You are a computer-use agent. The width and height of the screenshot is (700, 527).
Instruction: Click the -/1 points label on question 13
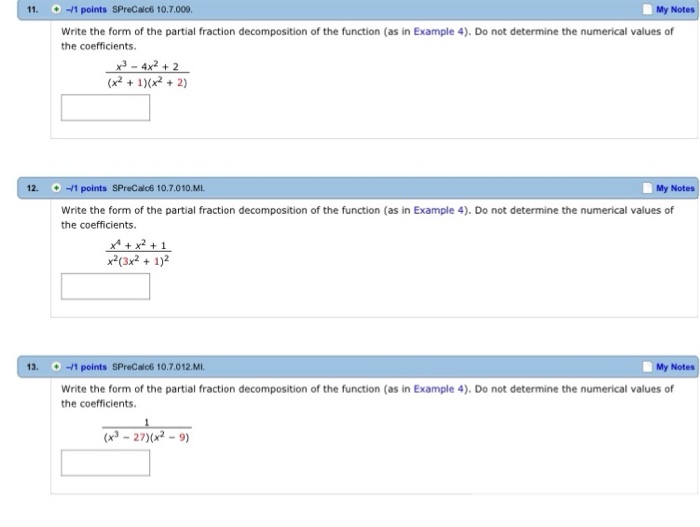click(x=87, y=367)
